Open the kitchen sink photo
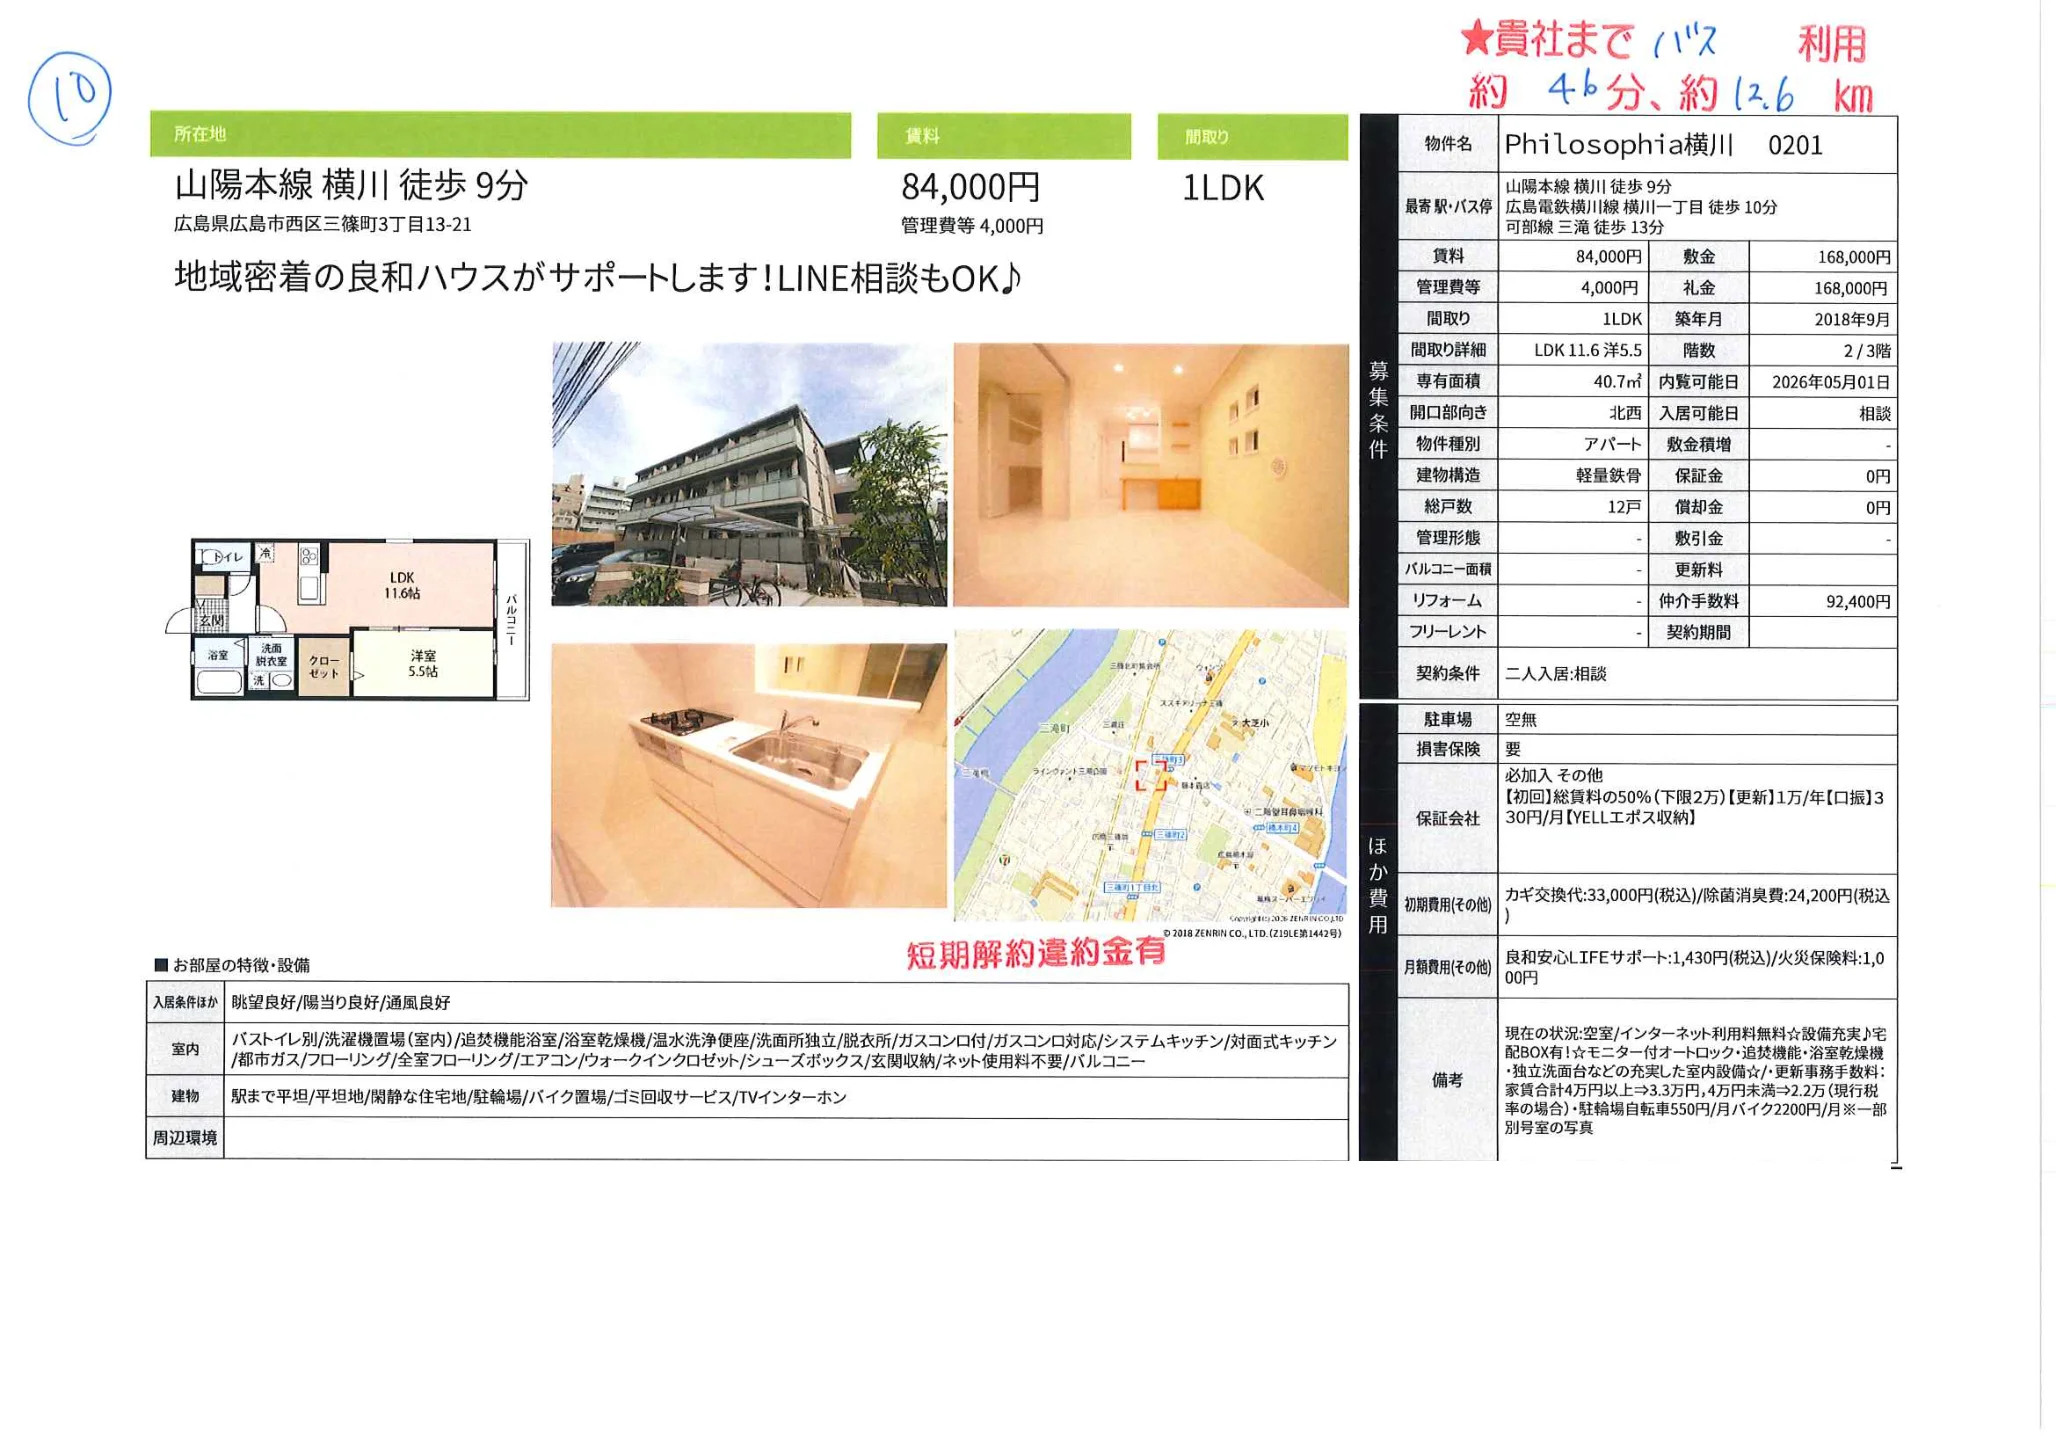 [749, 775]
